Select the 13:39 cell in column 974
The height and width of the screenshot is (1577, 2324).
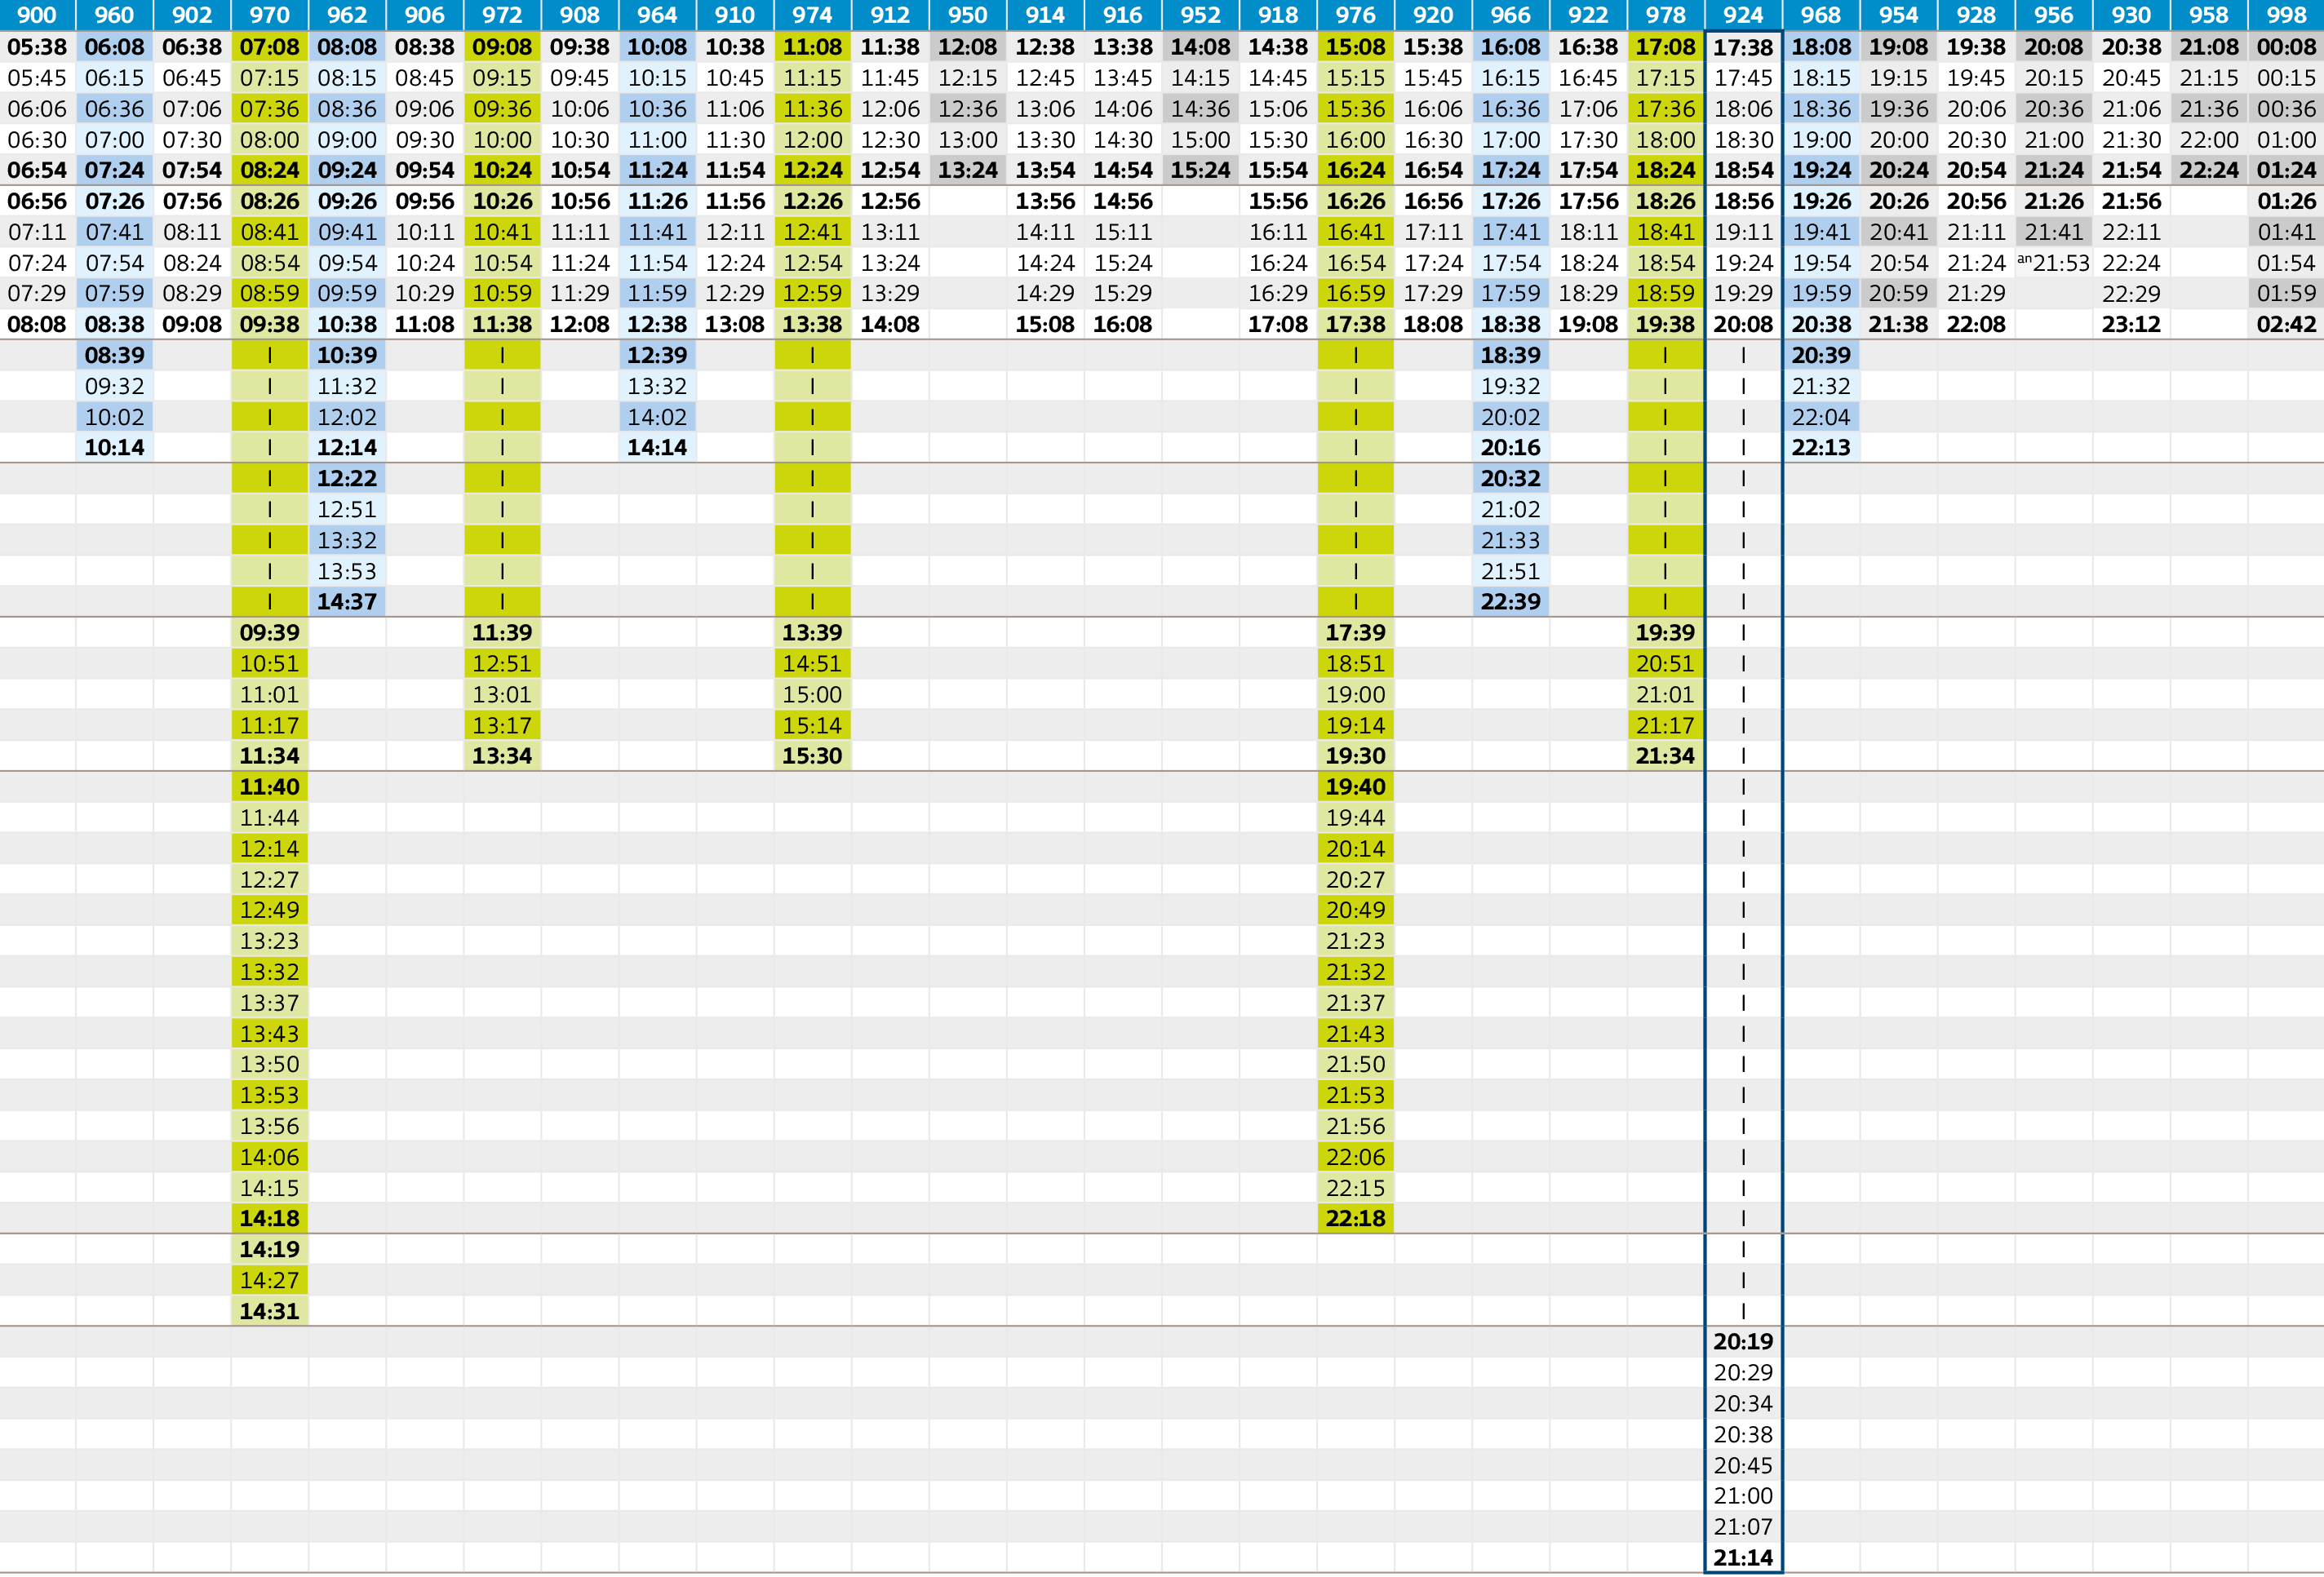[x=812, y=632]
